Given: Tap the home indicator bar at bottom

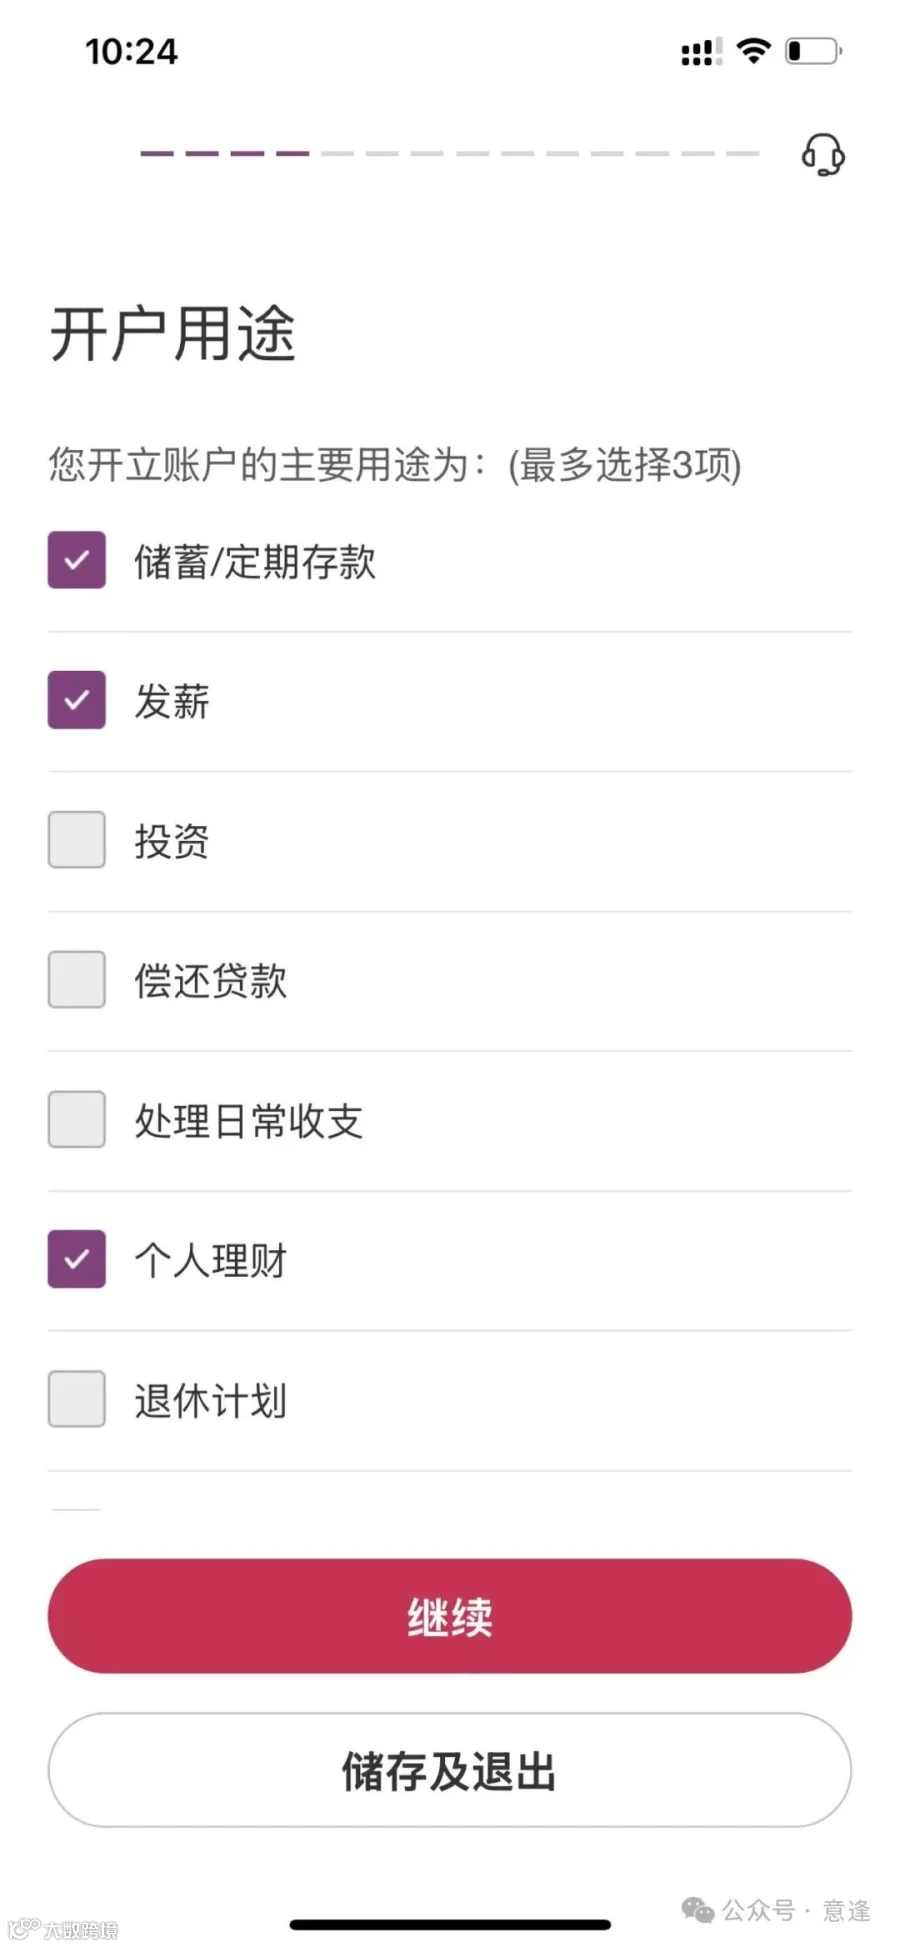Looking at the screenshot, I should tap(450, 1924).
